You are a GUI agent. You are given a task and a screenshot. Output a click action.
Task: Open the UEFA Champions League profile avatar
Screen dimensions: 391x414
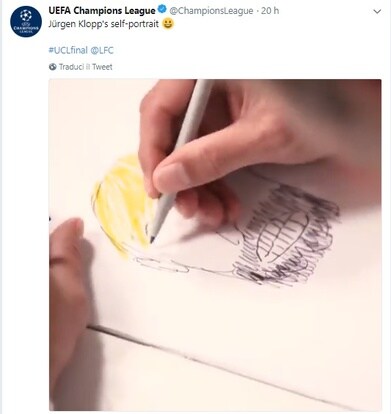pyautogui.click(x=26, y=21)
